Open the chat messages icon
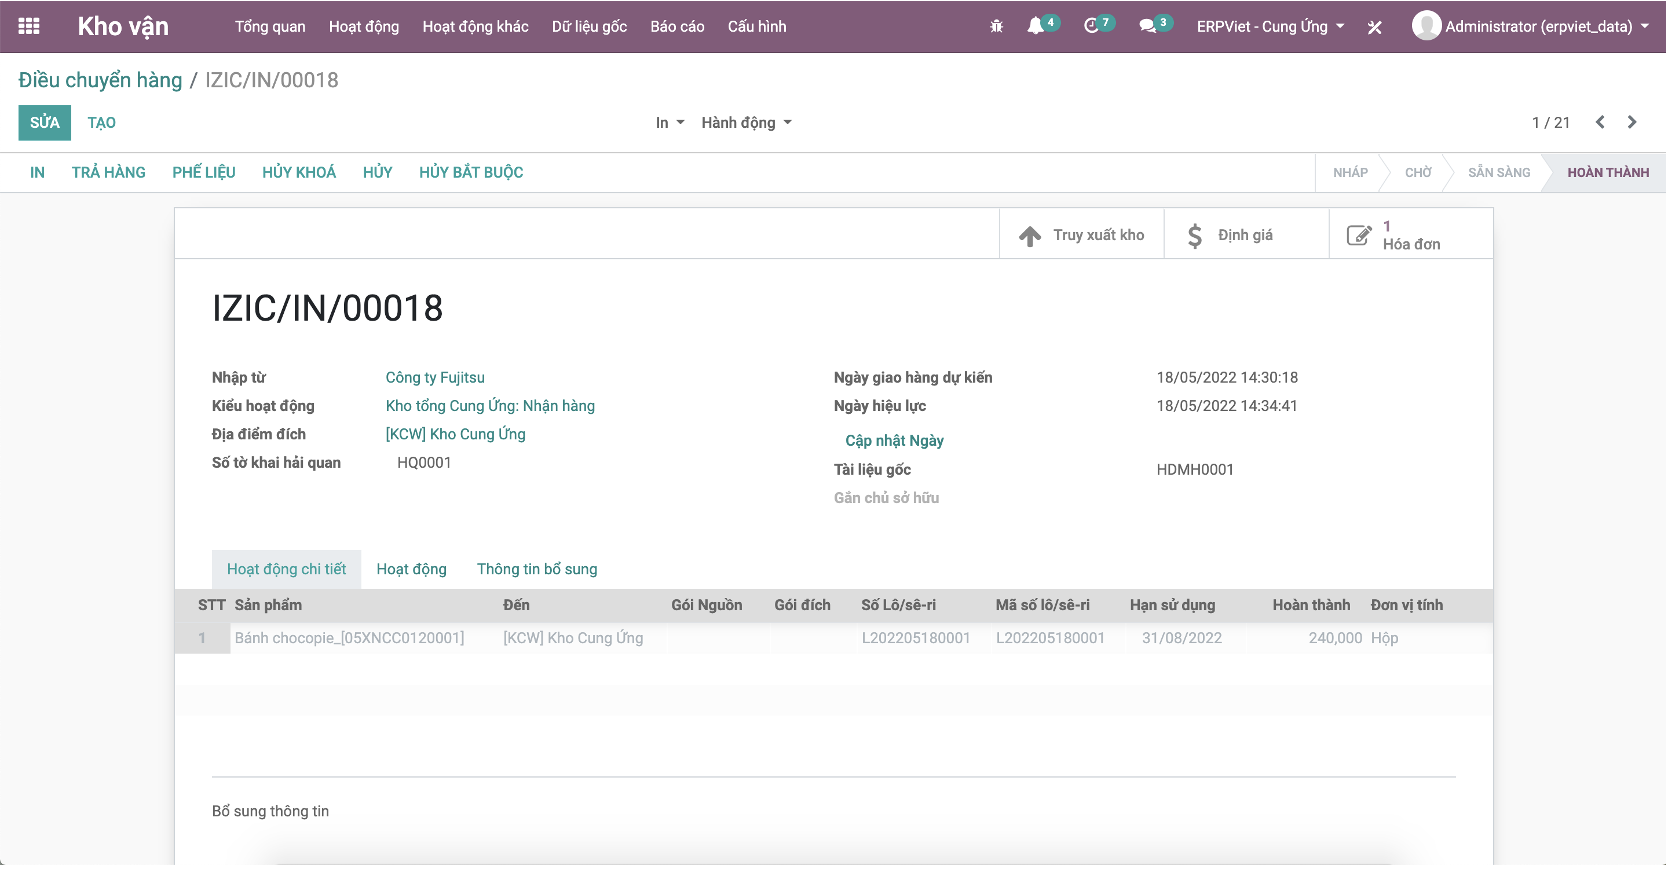 [x=1148, y=27]
